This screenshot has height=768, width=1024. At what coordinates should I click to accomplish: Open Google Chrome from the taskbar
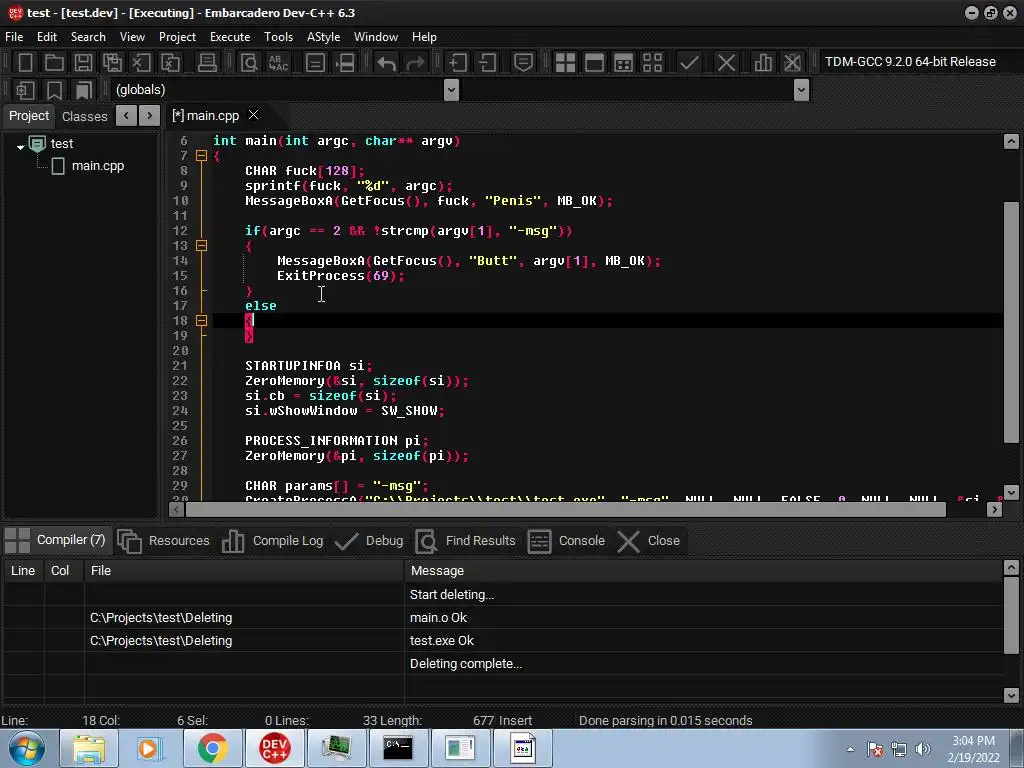(212, 748)
